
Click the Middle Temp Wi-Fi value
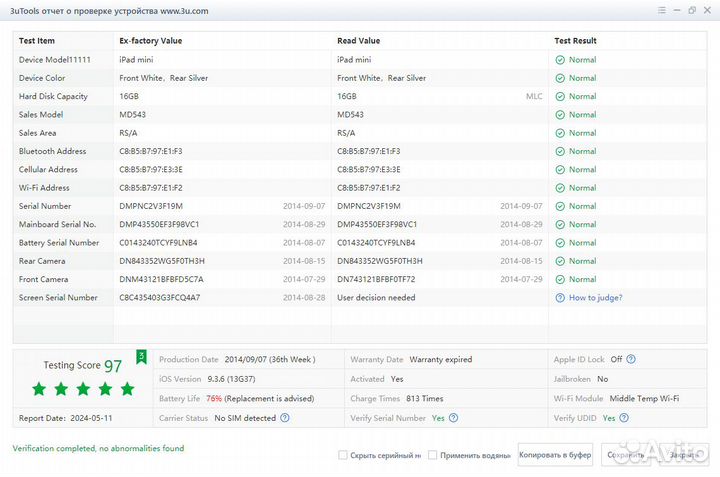coord(644,398)
